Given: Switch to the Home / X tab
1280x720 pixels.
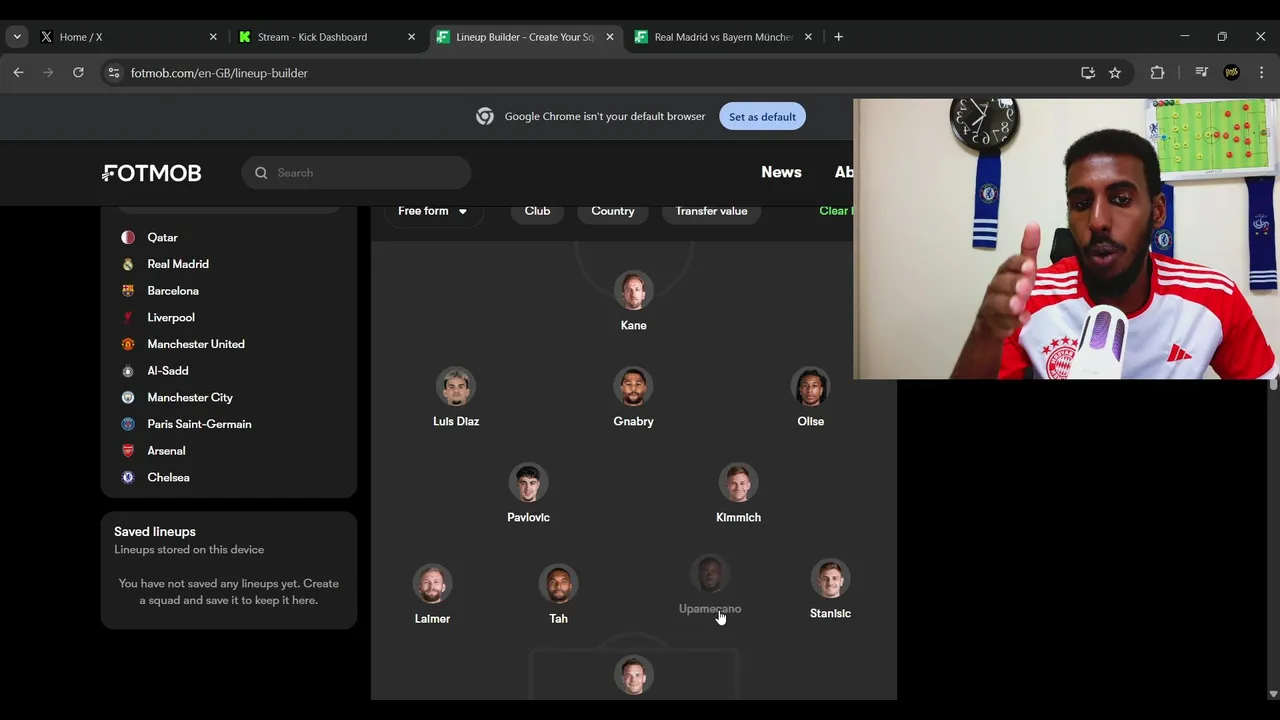Looking at the screenshot, I should click(x=129, y=37).
